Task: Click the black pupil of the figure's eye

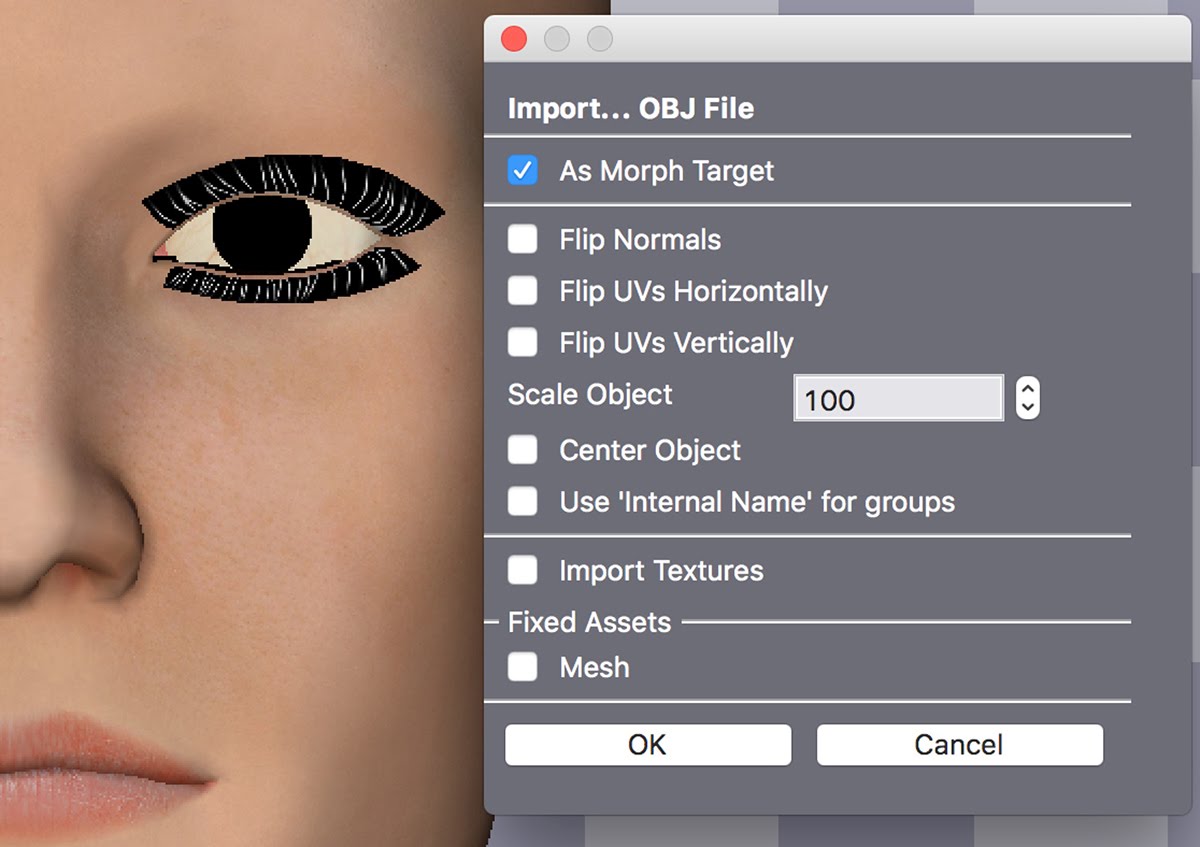Action: (263, 234)
